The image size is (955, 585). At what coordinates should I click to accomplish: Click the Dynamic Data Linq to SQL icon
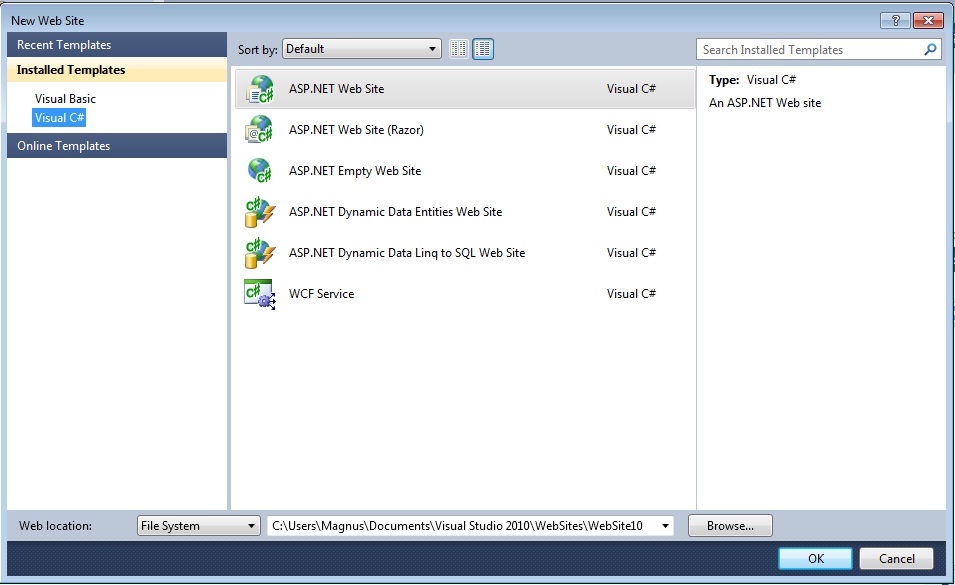260,253
